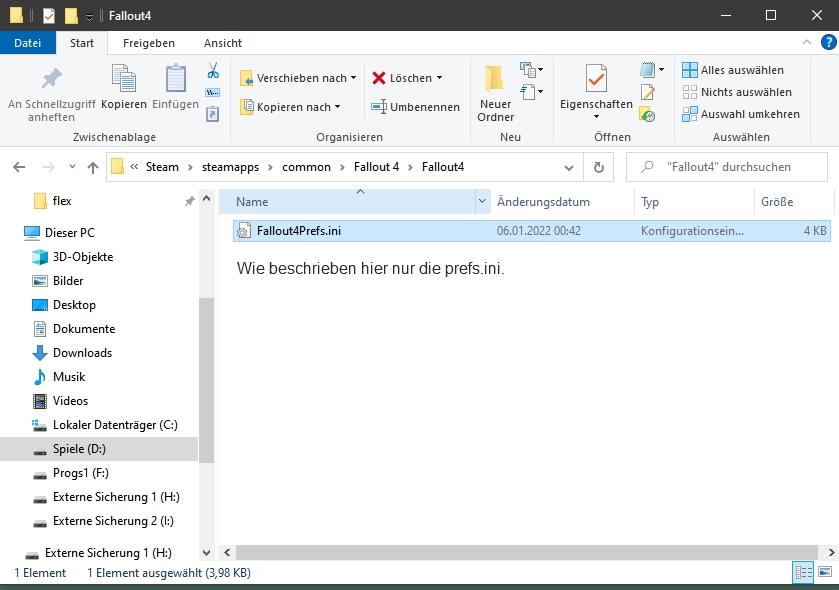Rename file using Umbenennen
The width and height of the screenshot is (839, 590).
(415, 107)
